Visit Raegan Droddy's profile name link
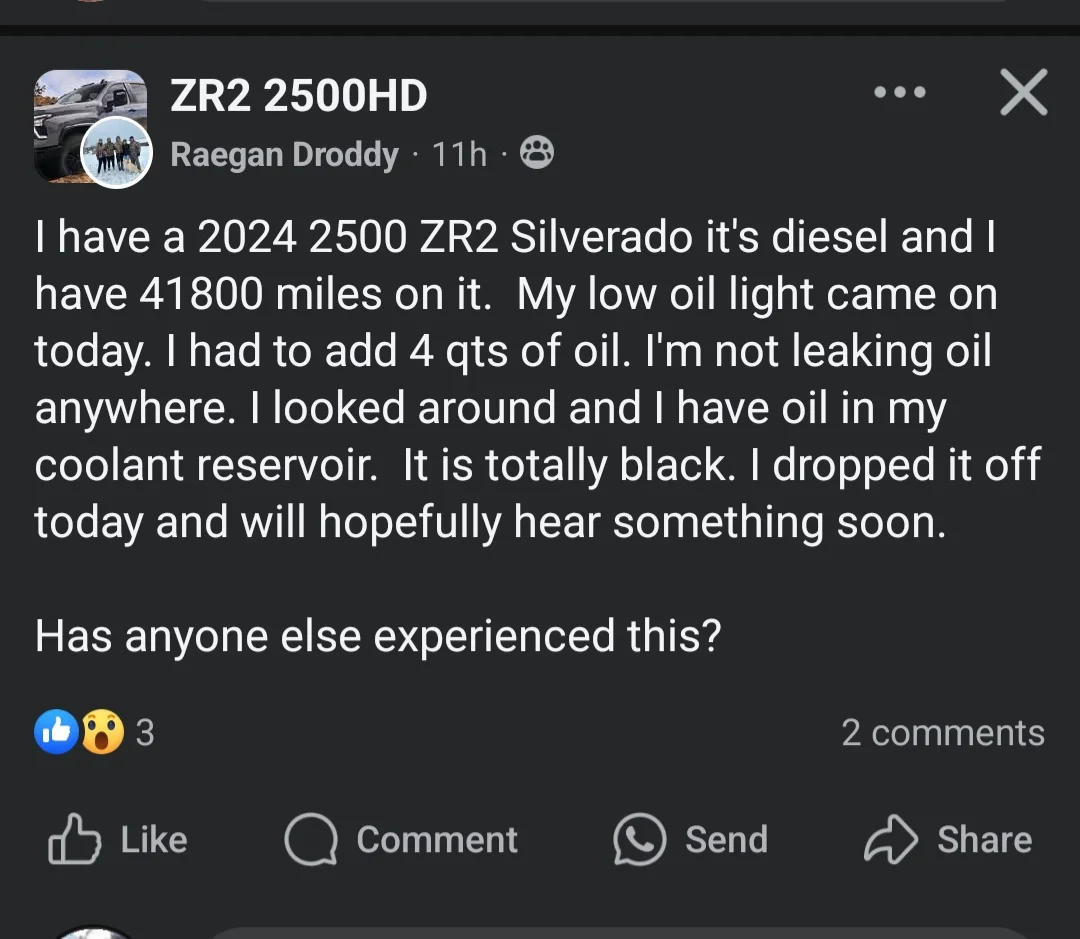Image resolution: width=1080 pixels, height=939 pixels. pyautogui.click(x=284, y=155)
